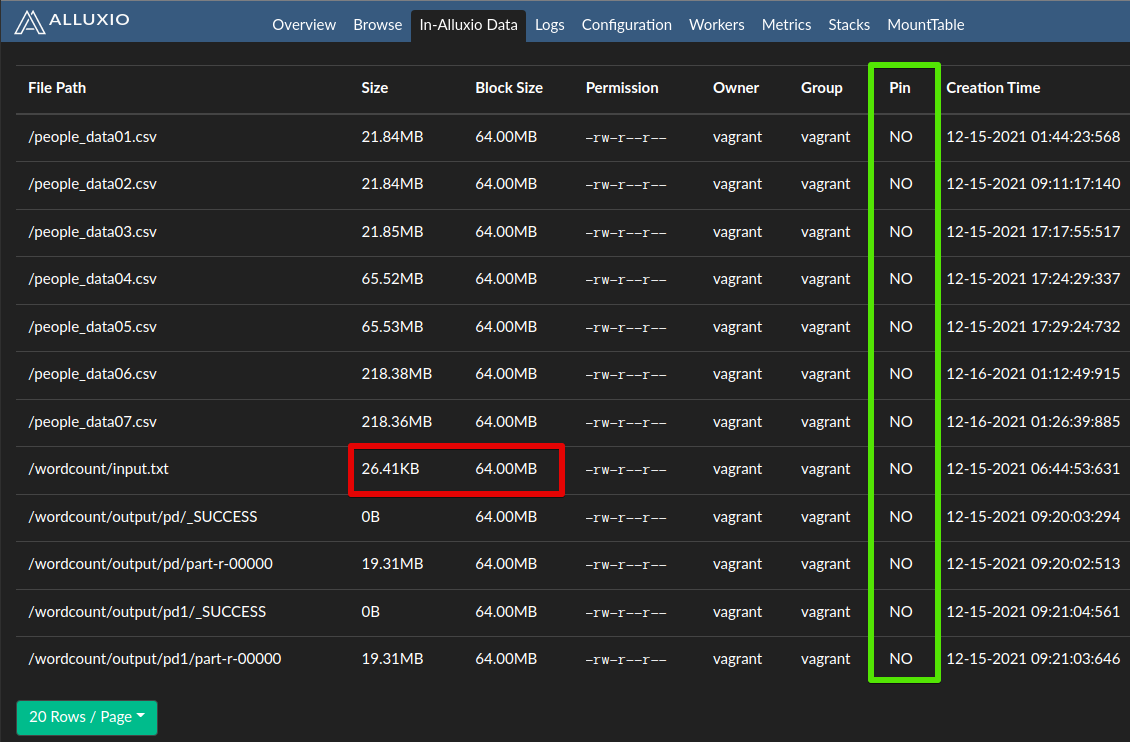Click creation time 12-15-2021 06:44:53:631
1130x742 pixels.
point(1033,469)
